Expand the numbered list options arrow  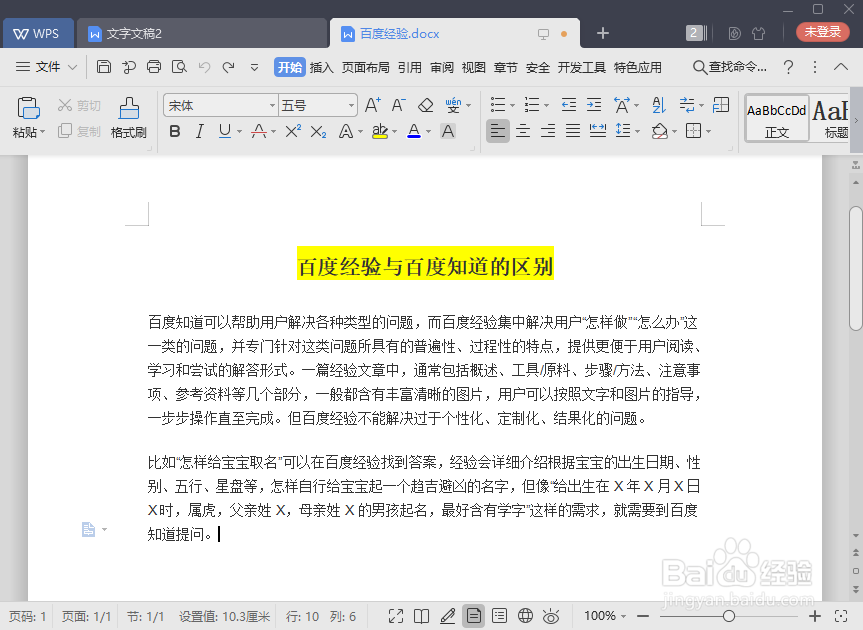click(547, 105)
